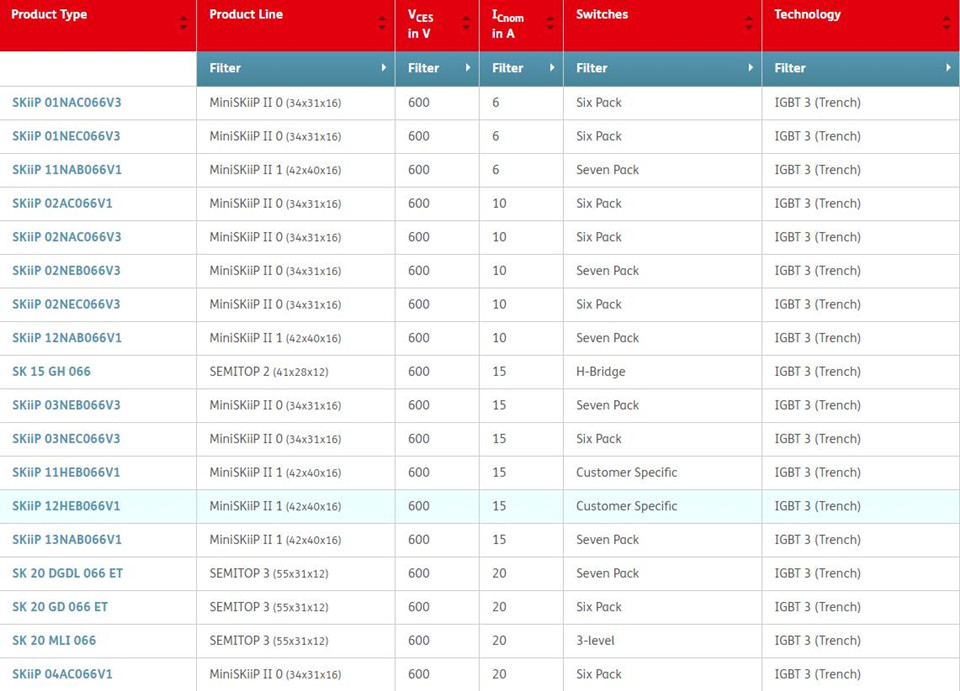The image size is (960, 691).
Task: Select Customer Specific in SKiiP 11HEB066V1 row
Action: tap(626, 472)
